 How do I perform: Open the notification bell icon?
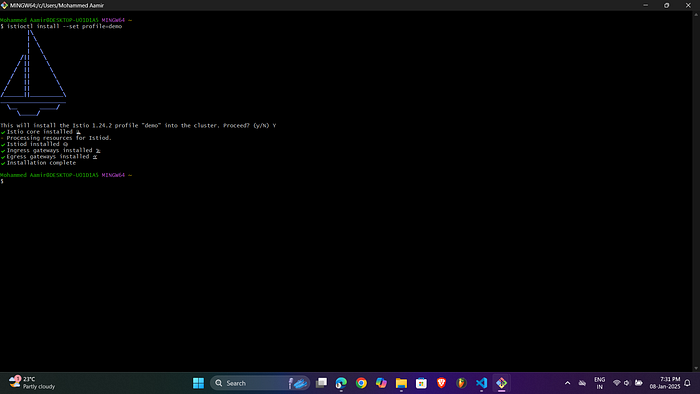pyautogui.click(x=688, y=383)
